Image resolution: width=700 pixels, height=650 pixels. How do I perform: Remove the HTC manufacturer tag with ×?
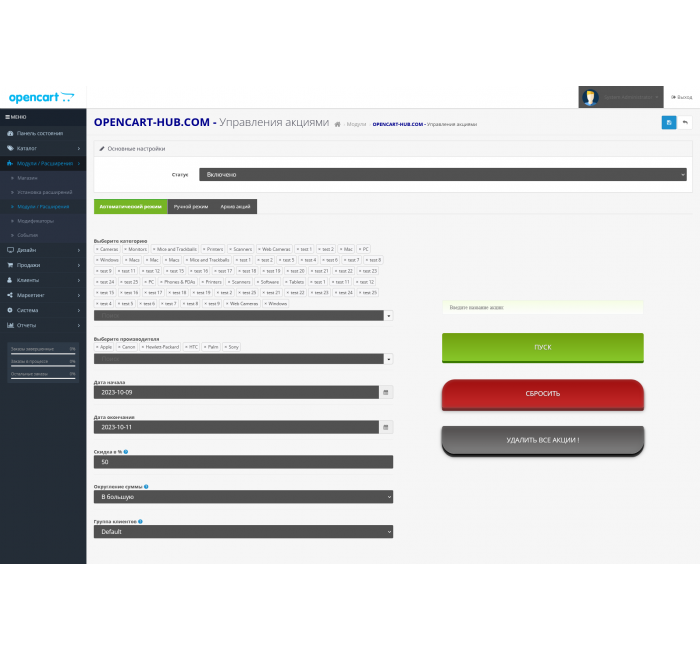[x=186, y=347]
